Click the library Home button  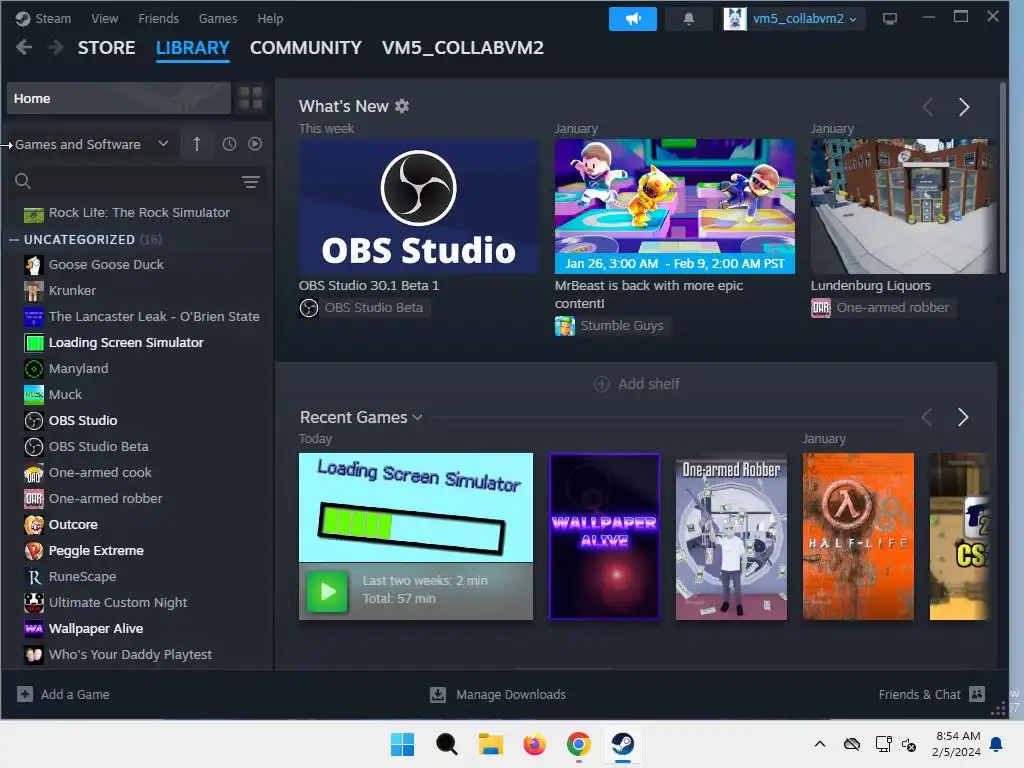tap(119, 98)
